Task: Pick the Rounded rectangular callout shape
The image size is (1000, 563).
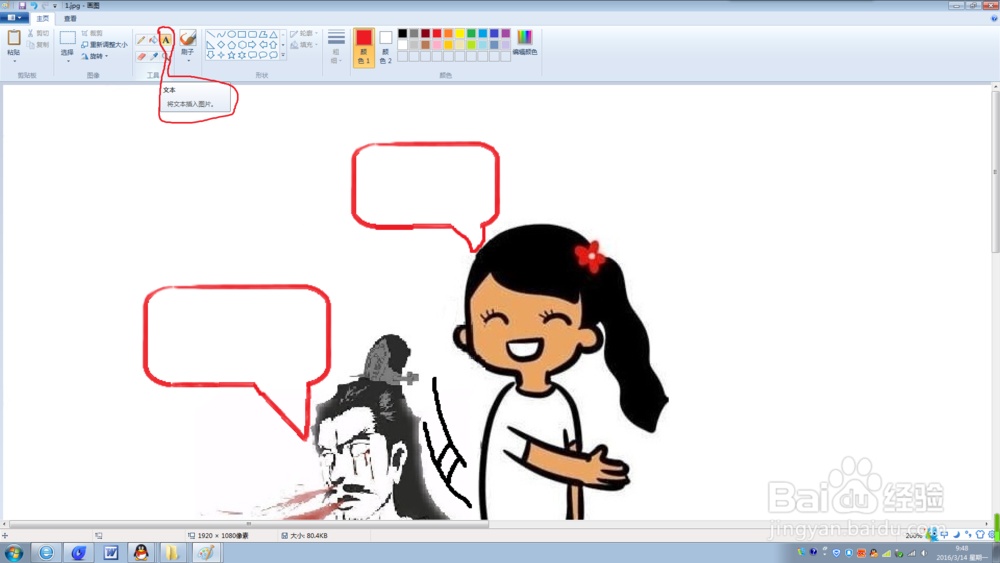Action: pos(253,55)
